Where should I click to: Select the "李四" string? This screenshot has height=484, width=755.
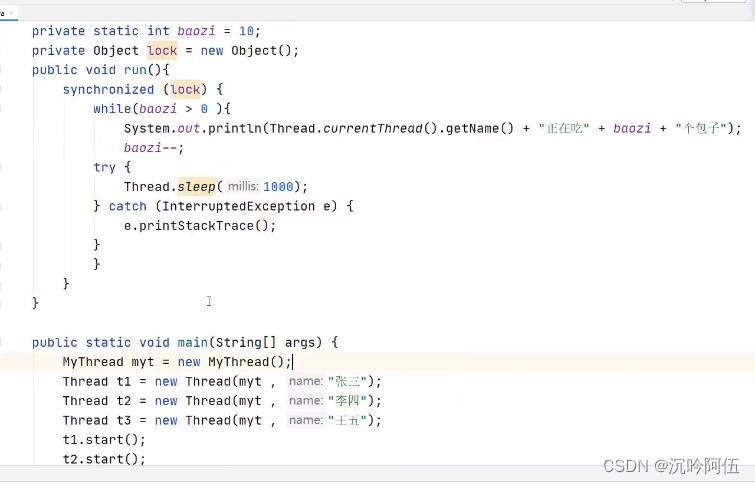[x=347, y=401]
